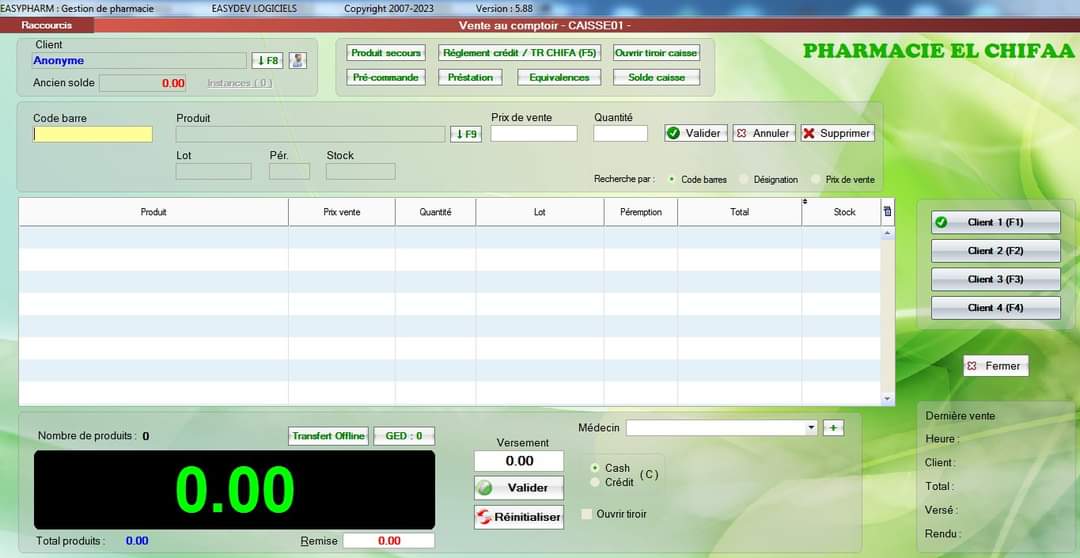This screenshot has width=1080, height=558.
Task: Click the Anonyme client name field
Action: (139, 61)
